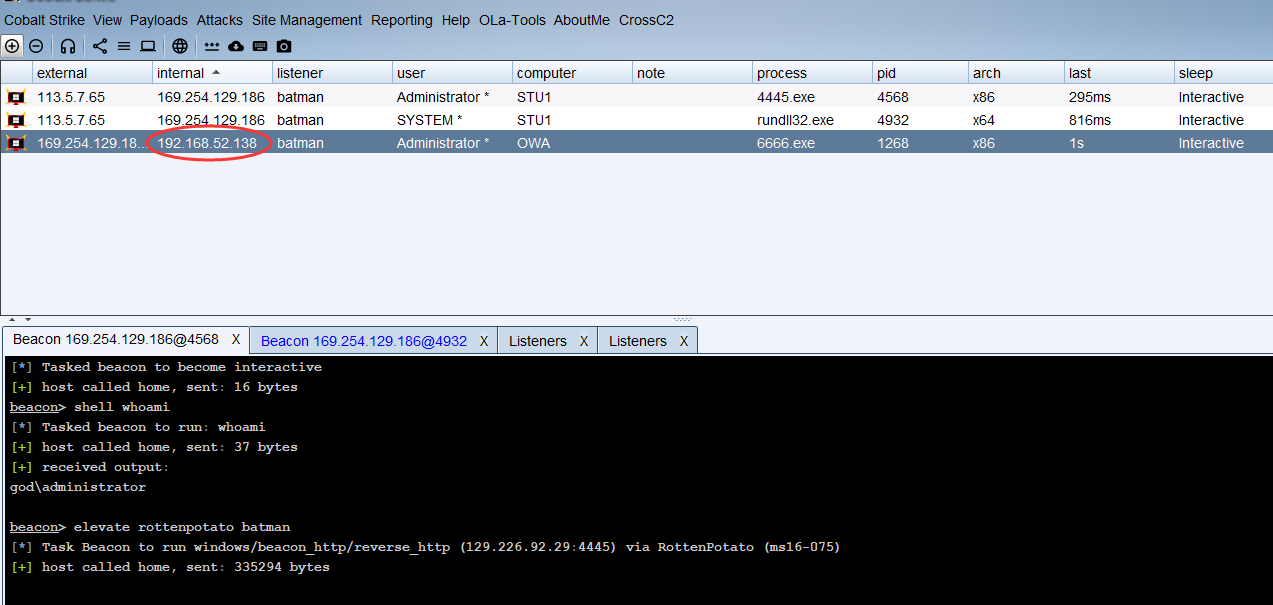The image size is (1273, 605).
Task: Open listeners via the headphones icon
Action: click(x=68, y=46)
